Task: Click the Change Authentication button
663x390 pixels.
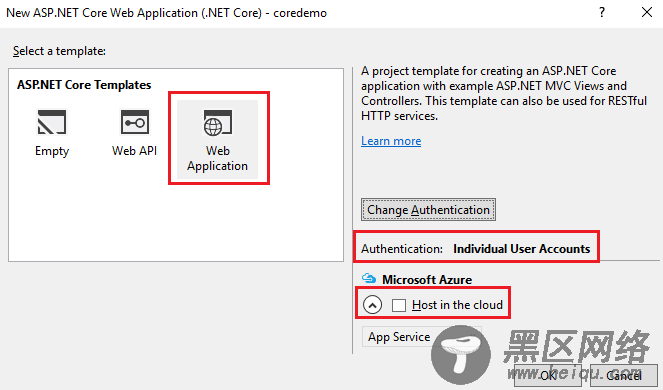Action: click(x=428, y=210)
